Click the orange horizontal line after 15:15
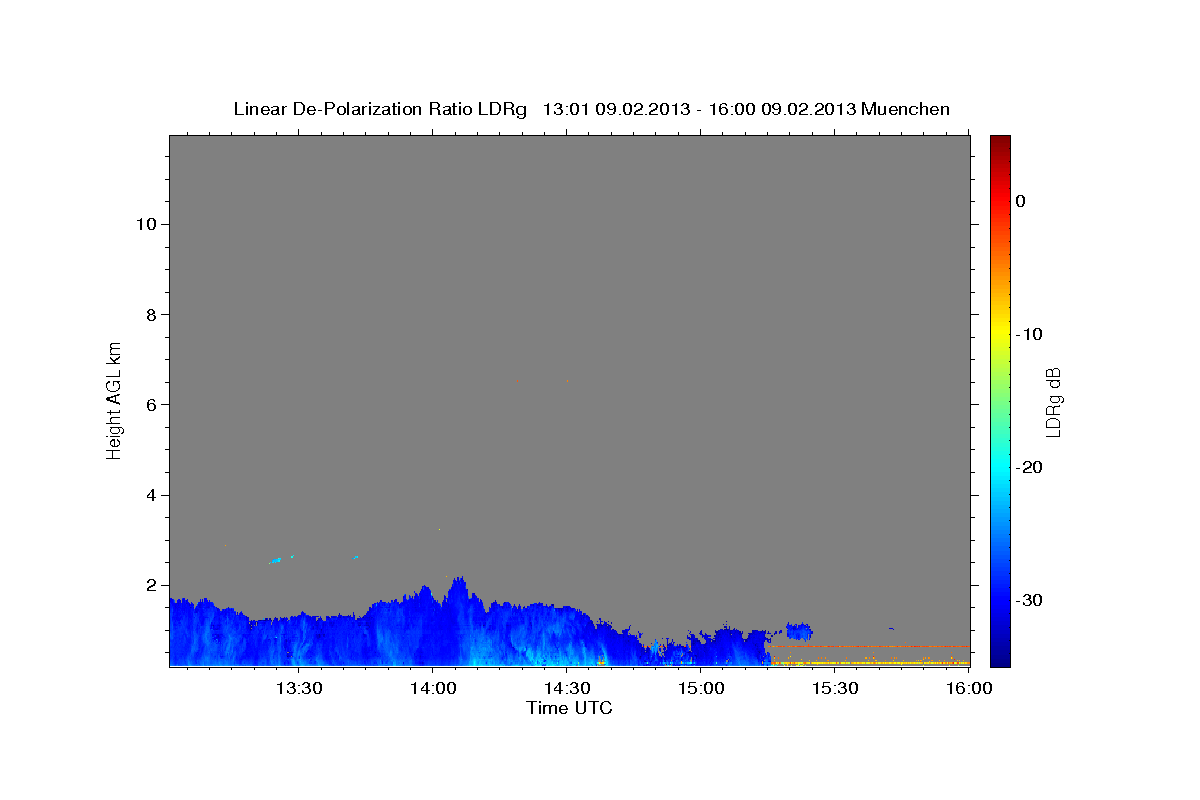The image size is (1200, 800). coord(869,646)
